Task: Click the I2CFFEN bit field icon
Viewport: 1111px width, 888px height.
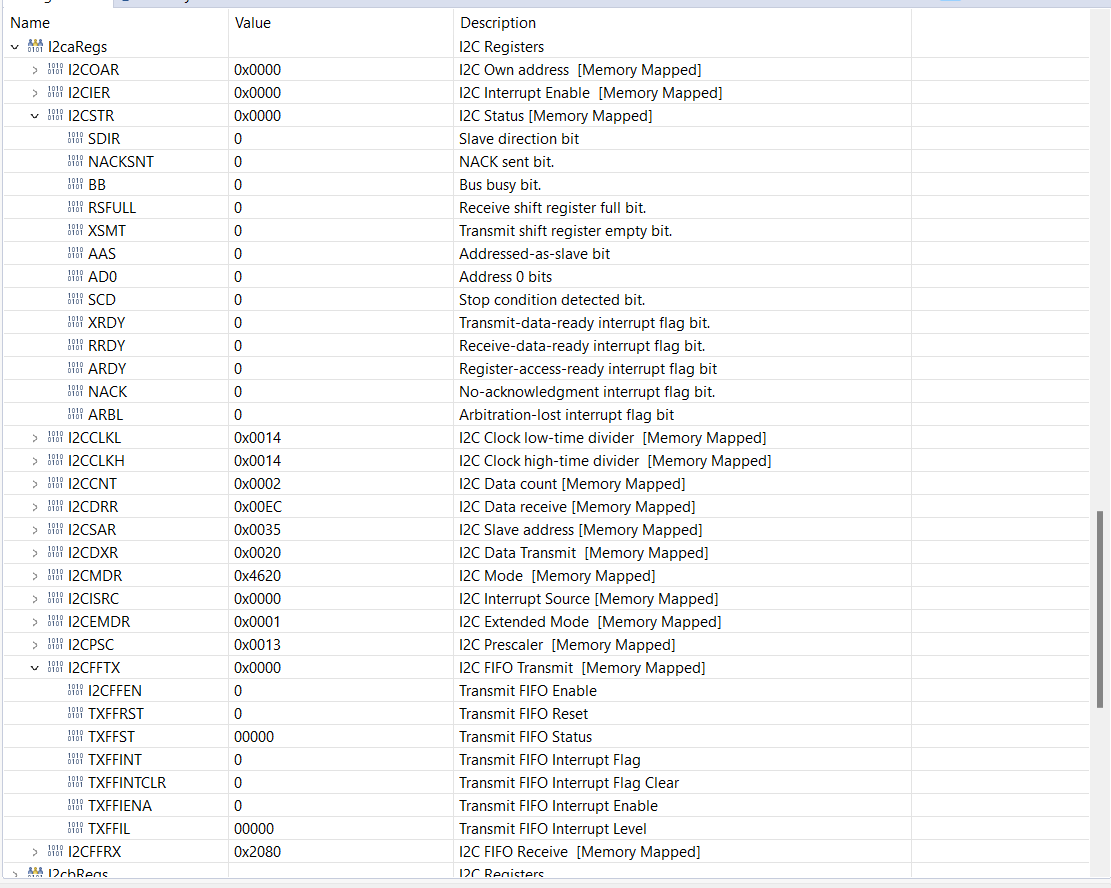Action: [x=75, y=690]
